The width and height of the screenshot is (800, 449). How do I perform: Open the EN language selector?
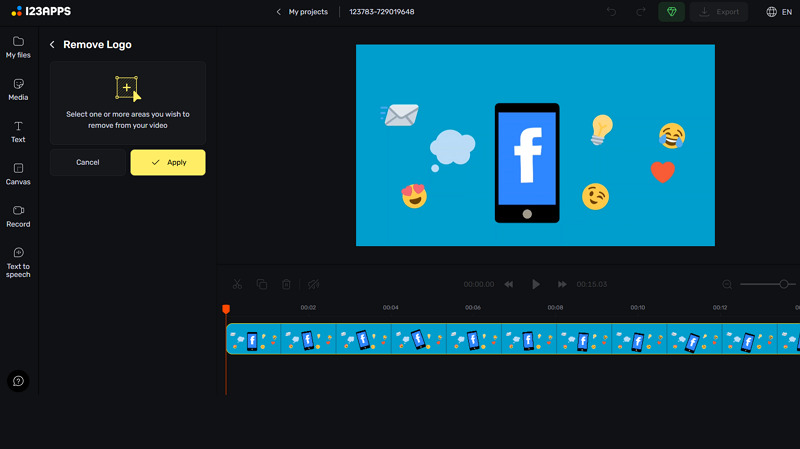pyautogui.click(x=779, y=12)
